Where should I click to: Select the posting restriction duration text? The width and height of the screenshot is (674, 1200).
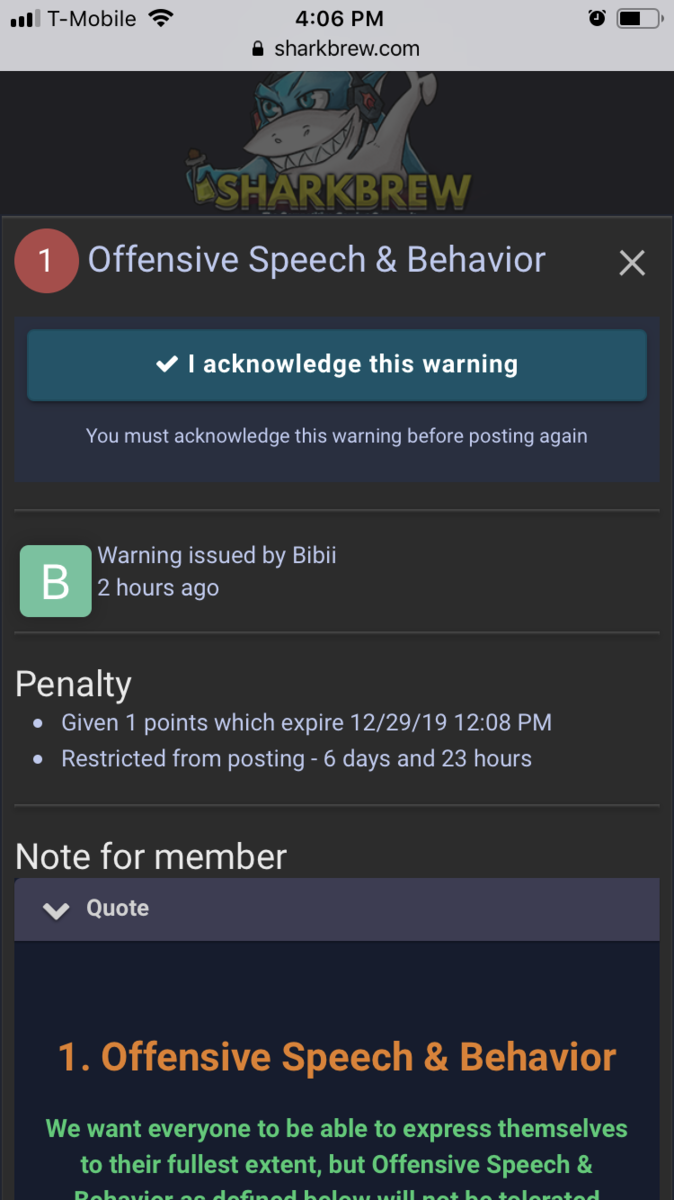coord(296,758)
